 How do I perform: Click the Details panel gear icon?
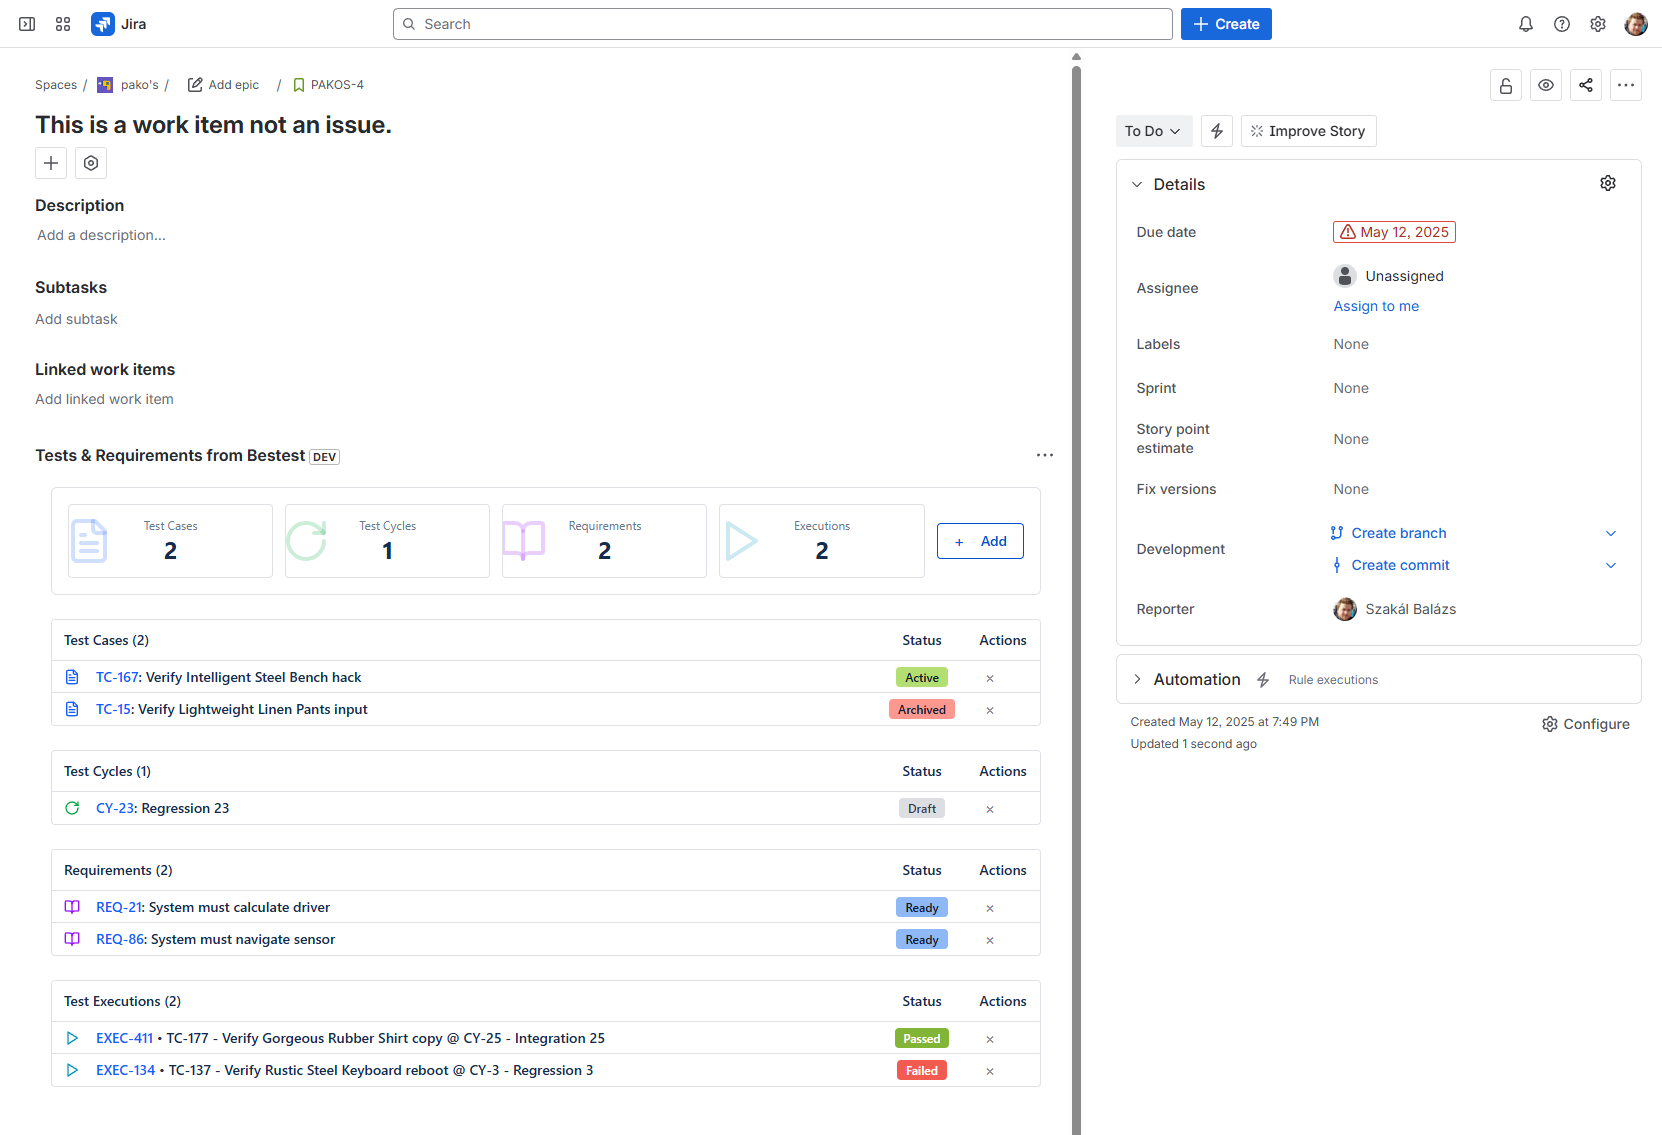1607,183
